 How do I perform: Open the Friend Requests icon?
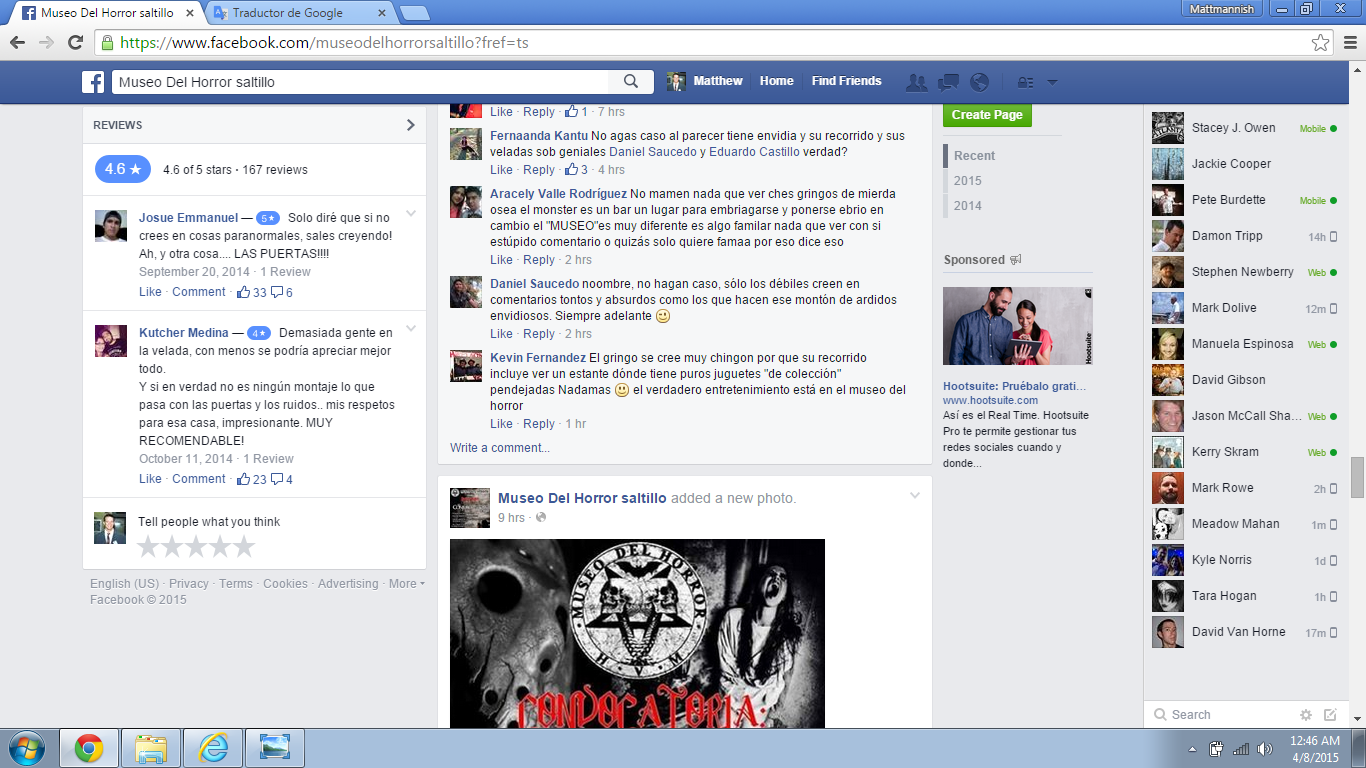click(916, 82)
